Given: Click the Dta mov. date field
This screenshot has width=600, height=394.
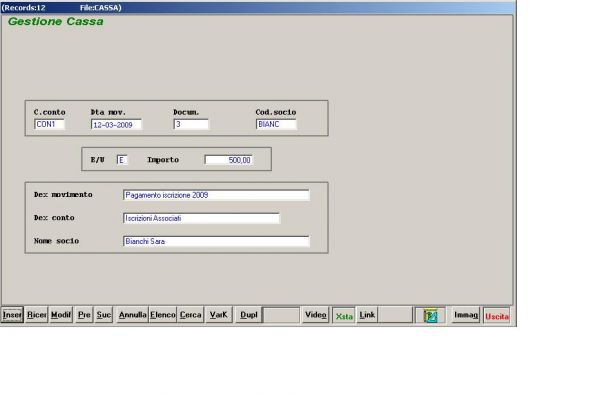Looking at the screenshot, I should tap(116, 125).
